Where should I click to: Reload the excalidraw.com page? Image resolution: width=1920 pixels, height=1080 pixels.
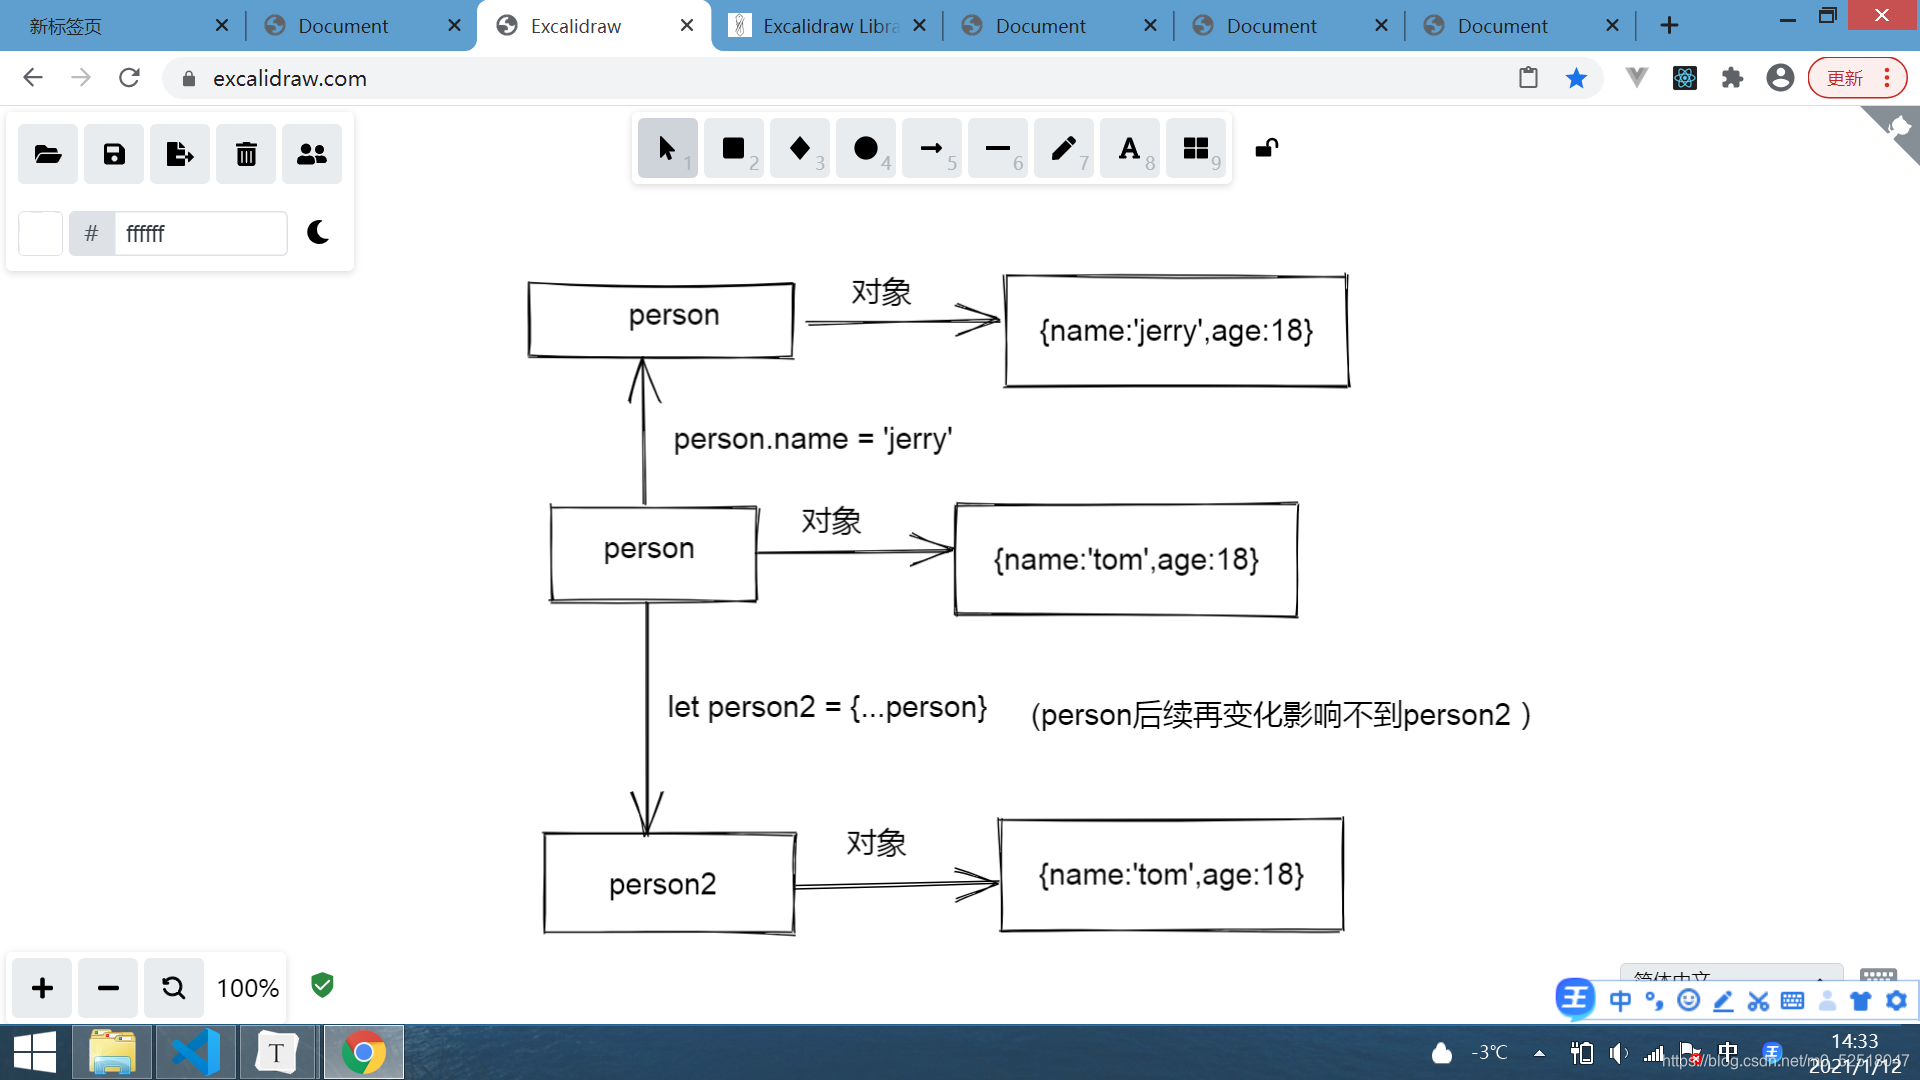coord(129,78)
